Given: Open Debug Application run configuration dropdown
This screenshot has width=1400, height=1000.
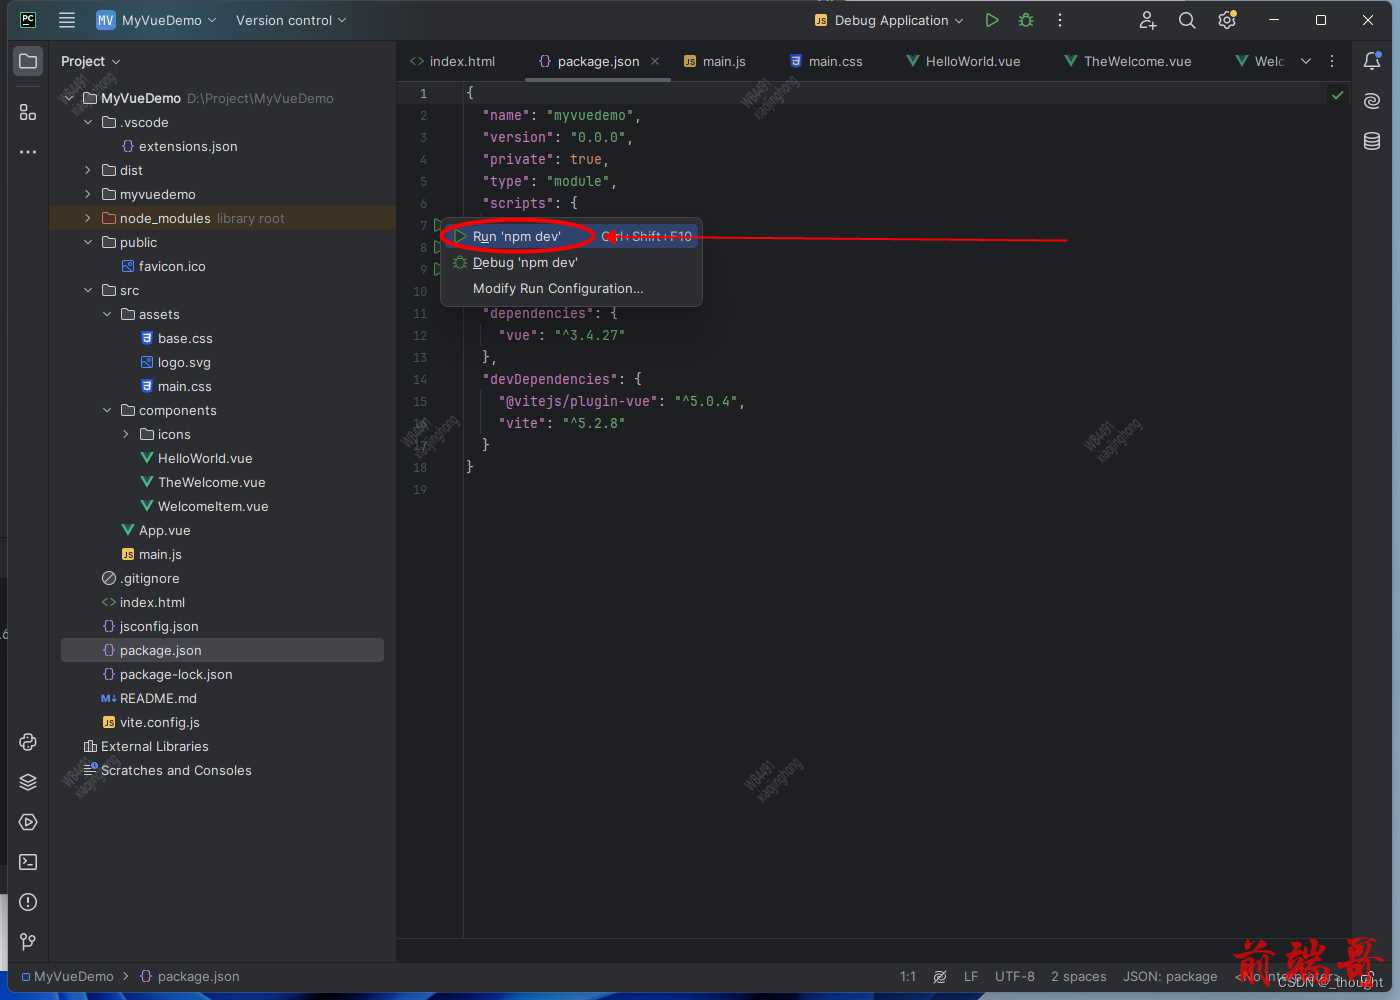Looking at the screenshot, I should [889, 20].
